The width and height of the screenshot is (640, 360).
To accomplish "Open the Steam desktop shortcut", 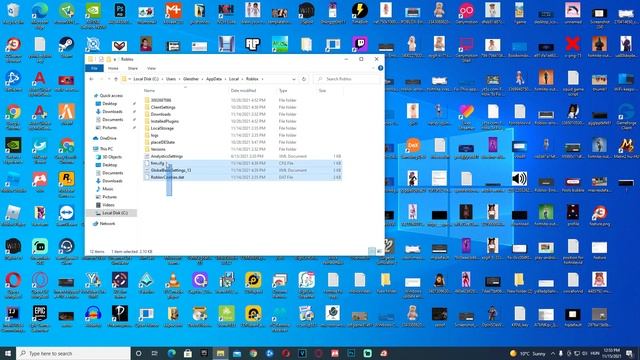I will pos(66,47).
